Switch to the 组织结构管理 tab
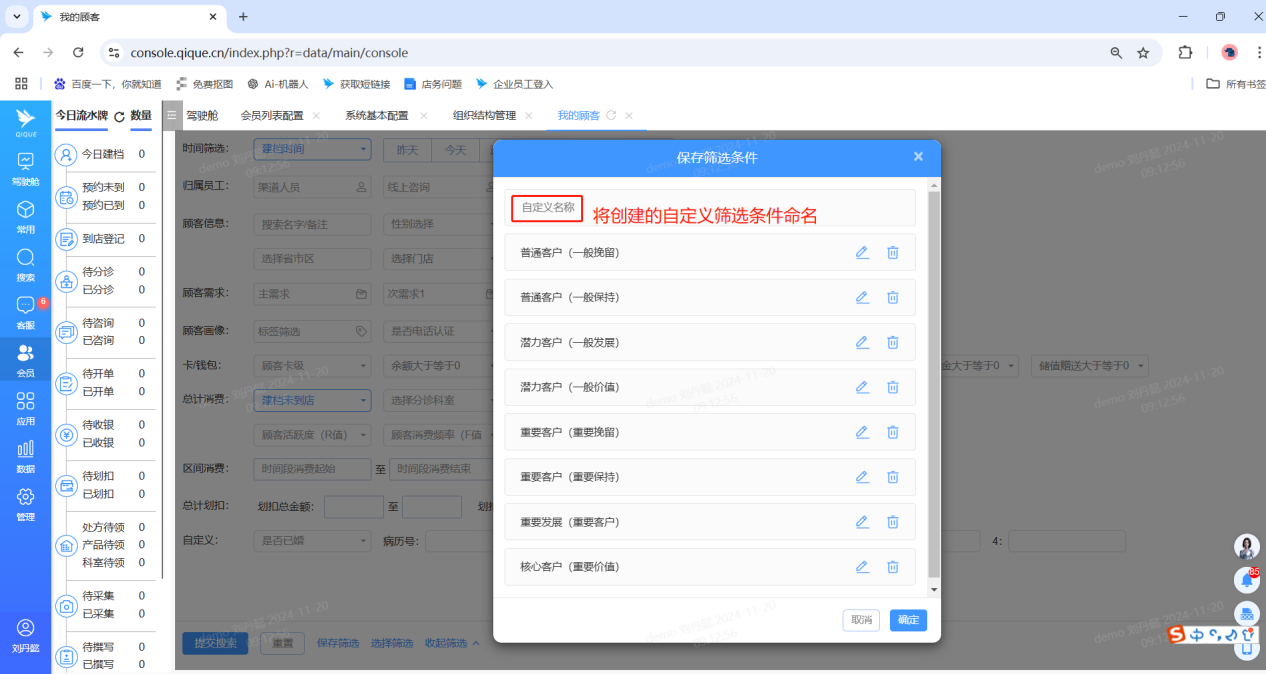Image resolution: width=1266 pixels, height=674 pixels. coord(484,115)
